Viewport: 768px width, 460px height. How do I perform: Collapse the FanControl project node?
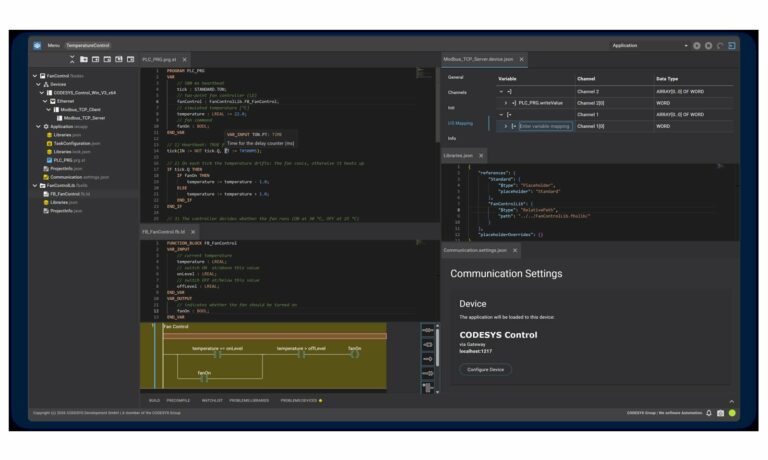[35, 76]
